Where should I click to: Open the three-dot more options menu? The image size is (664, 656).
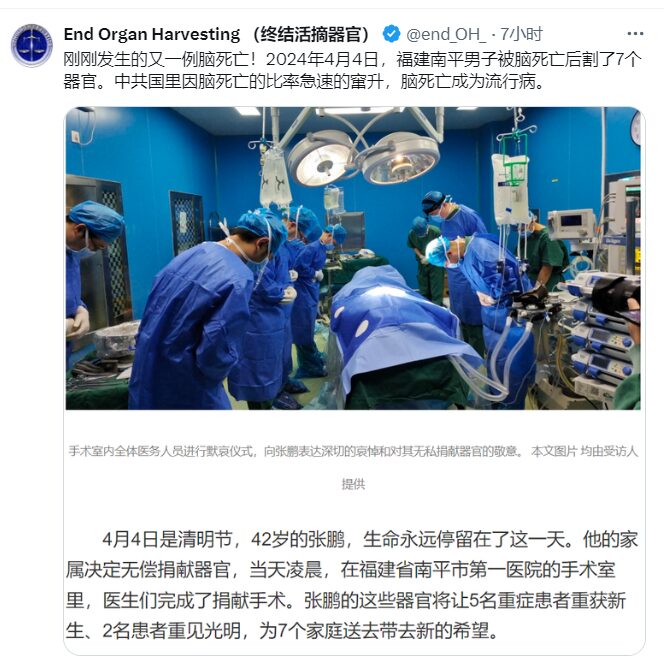coord(635,34)
